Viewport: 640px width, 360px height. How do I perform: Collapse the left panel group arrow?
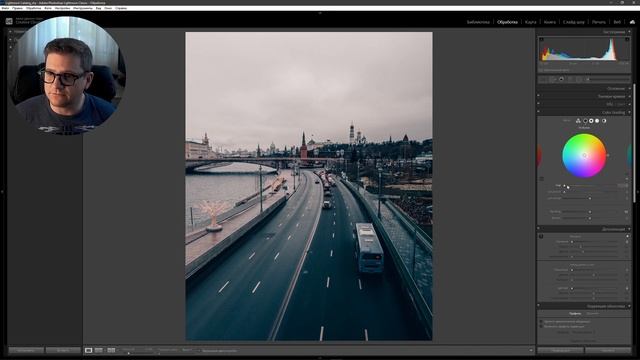coord(2,191)
